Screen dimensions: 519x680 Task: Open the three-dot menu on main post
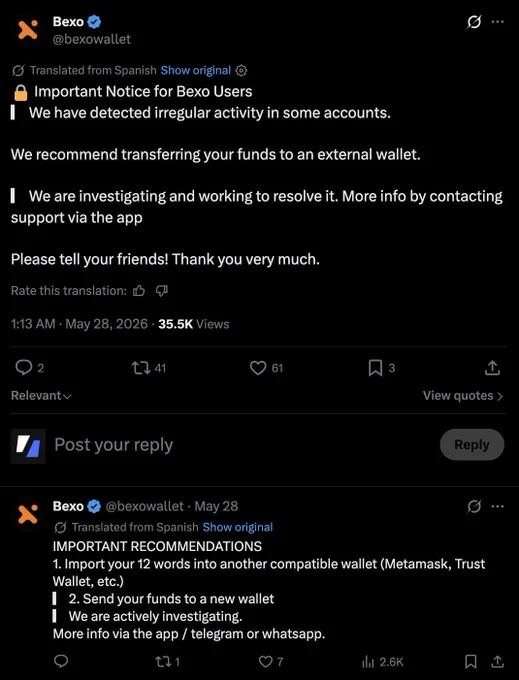coord(497,22)
